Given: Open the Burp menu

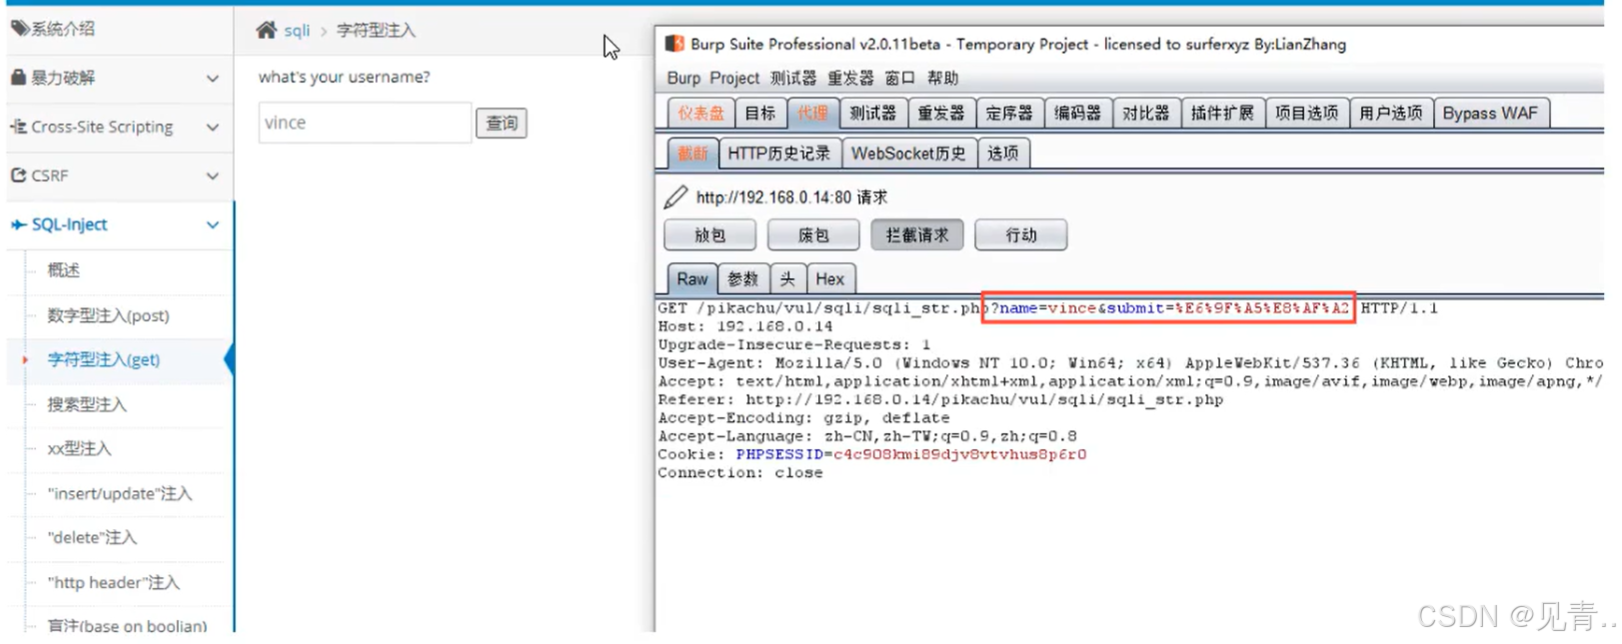Looking at the screenshot, I should (x=684, y=78).
